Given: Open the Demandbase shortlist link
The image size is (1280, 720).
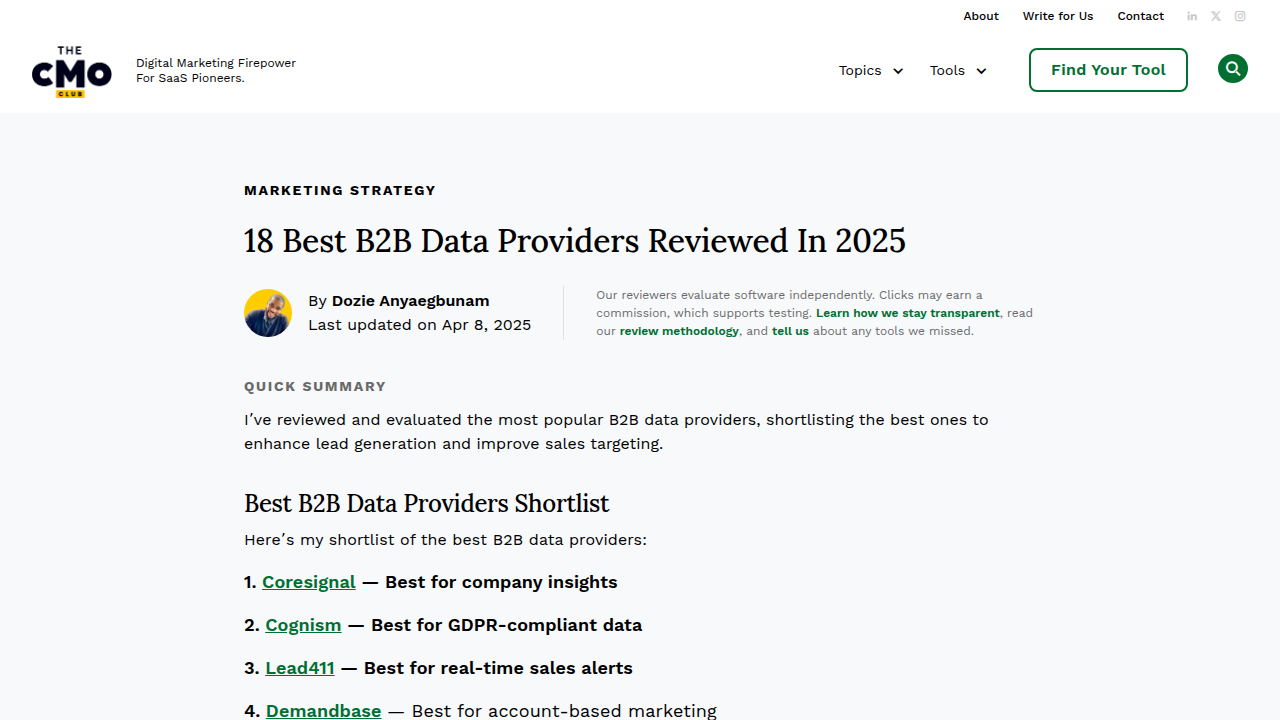Looking at the screenshot, I should [324, 711].
